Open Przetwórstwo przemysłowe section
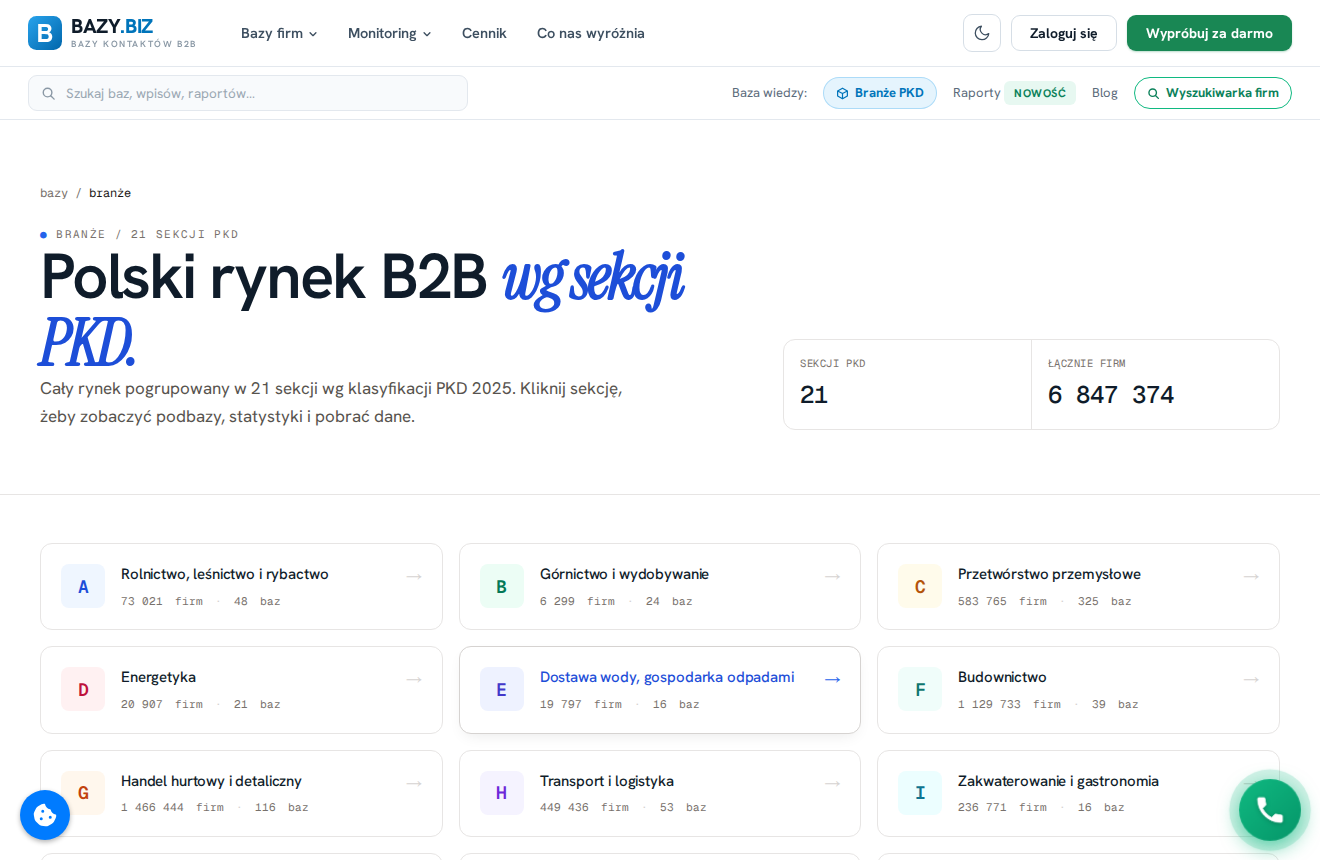 (x=1049, y=574)
